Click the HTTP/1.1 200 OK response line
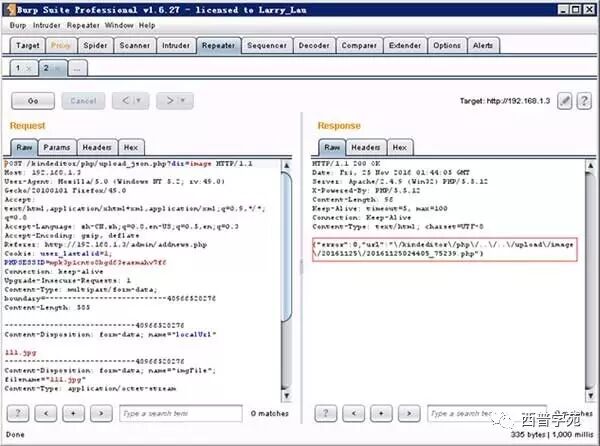The image size is (600, 446). (x=346, y=163)
